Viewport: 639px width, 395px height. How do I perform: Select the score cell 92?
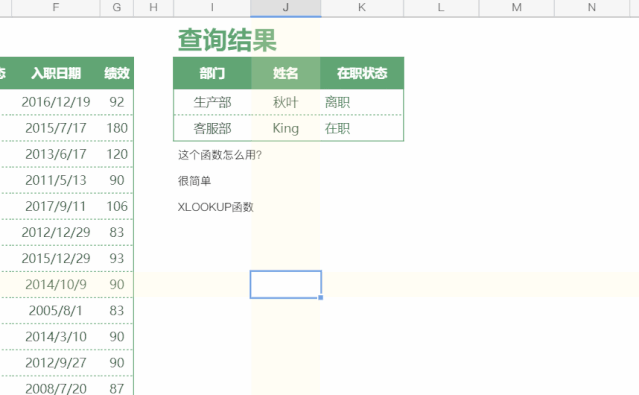[117, 102]
